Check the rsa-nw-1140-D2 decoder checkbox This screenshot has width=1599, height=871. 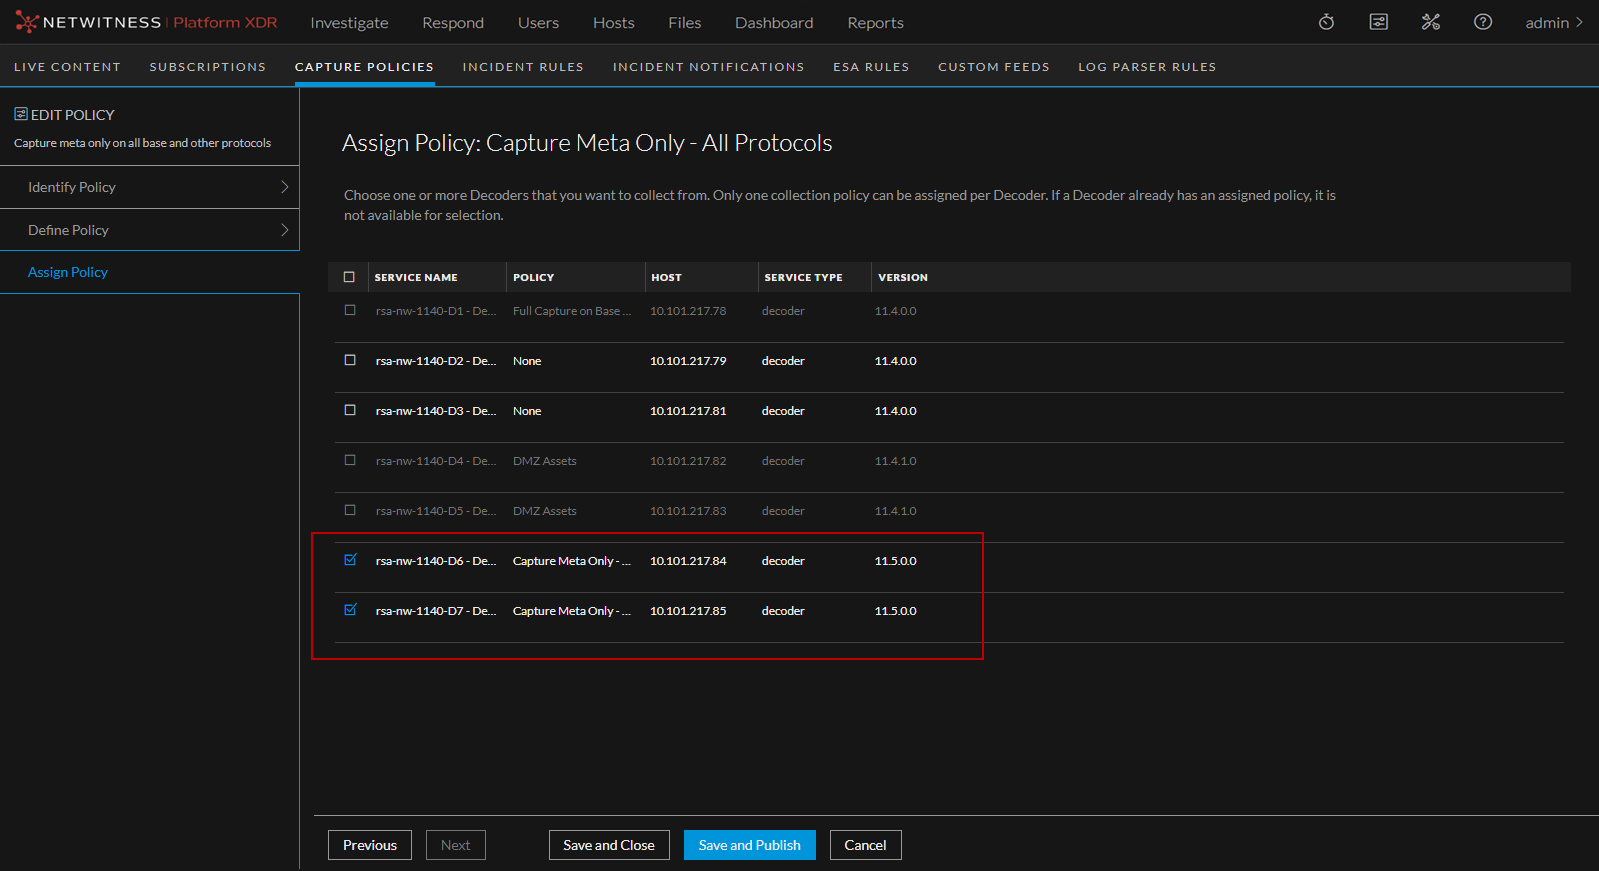coord(350,360)
